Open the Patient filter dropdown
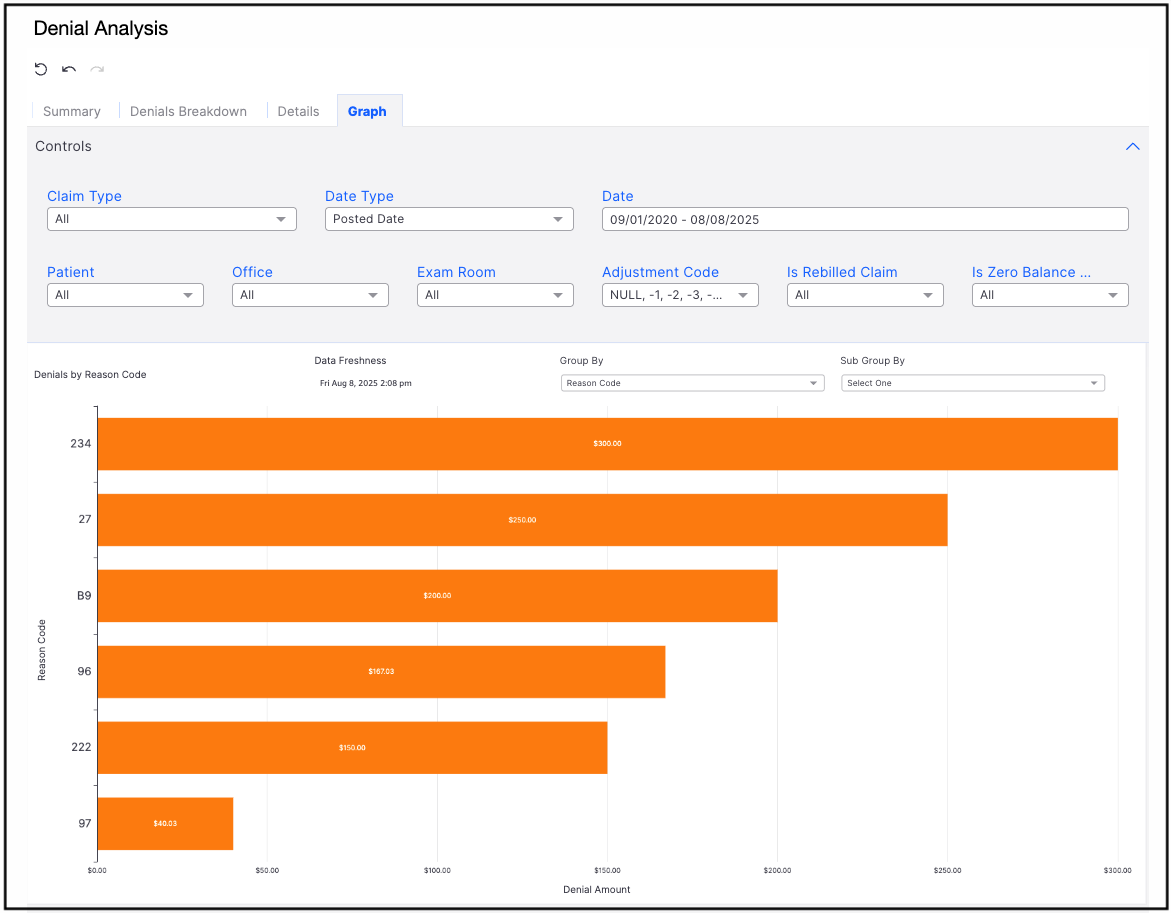Image resolution: width=1171 pixels, height=913 pixels. pos(125,295)
